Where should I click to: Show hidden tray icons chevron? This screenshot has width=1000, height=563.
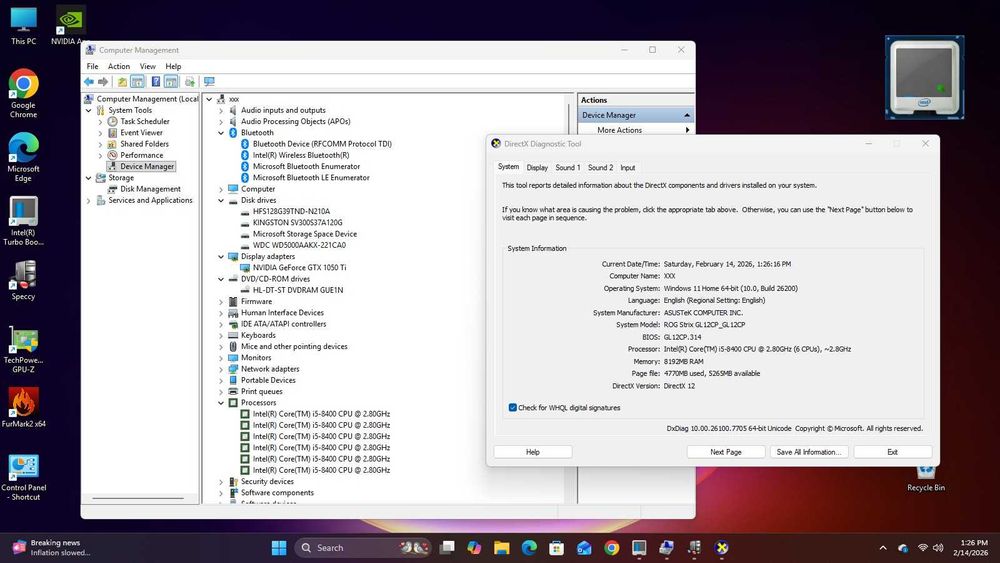pyautogui.click(x=883, y=548)
